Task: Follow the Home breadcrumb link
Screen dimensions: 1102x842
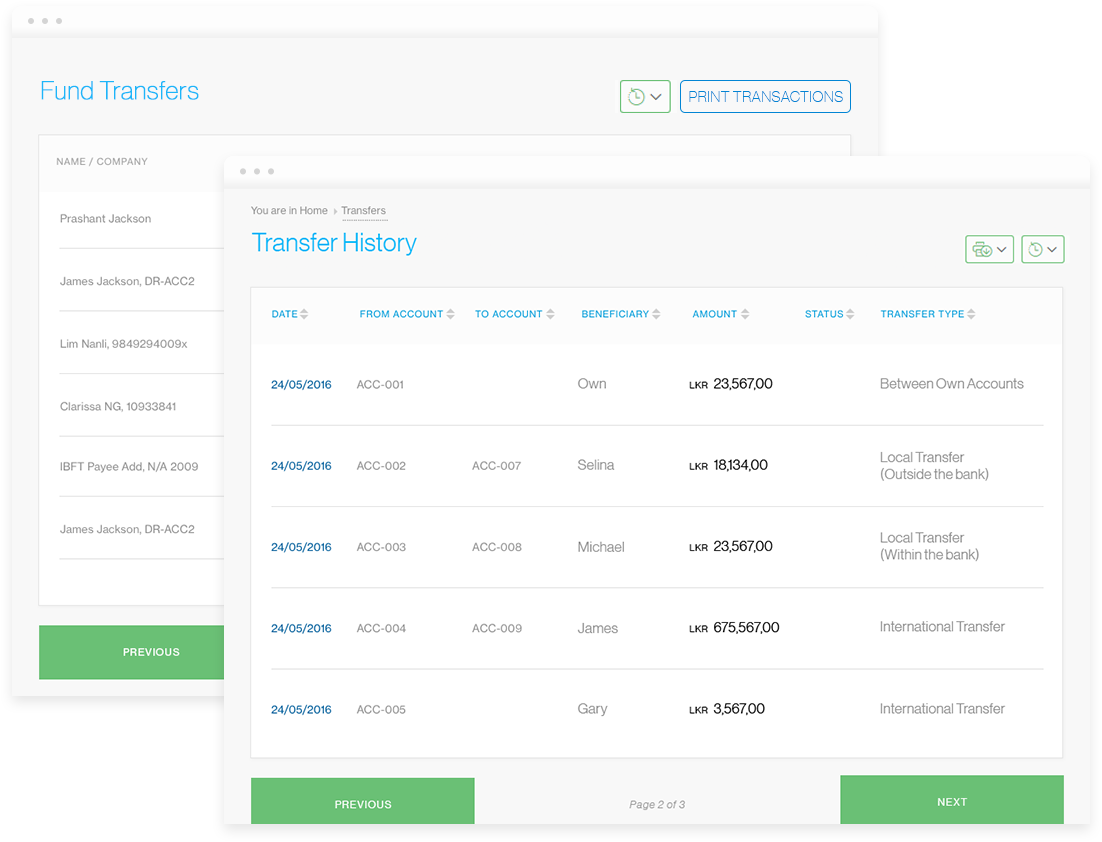Action: [313, 210]
